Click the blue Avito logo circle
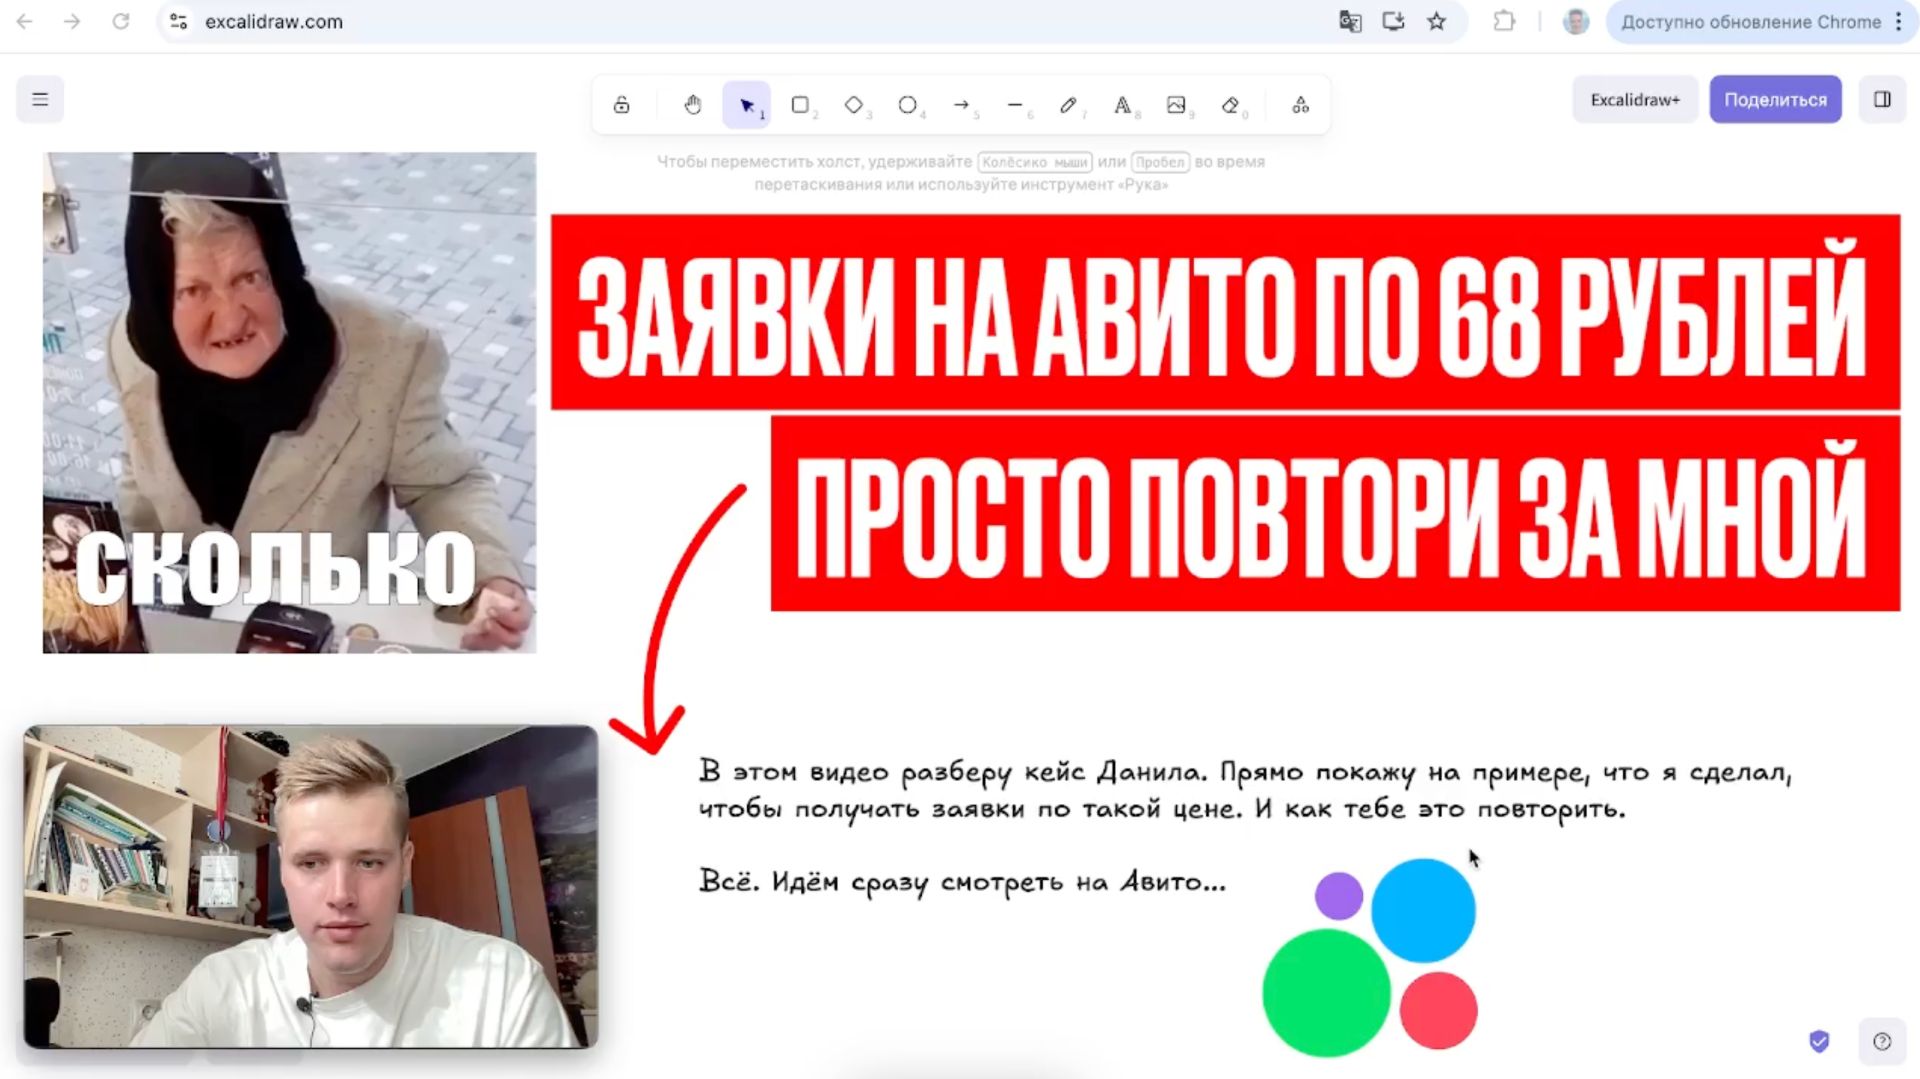1920x1079 pixels. point(1423,910)
